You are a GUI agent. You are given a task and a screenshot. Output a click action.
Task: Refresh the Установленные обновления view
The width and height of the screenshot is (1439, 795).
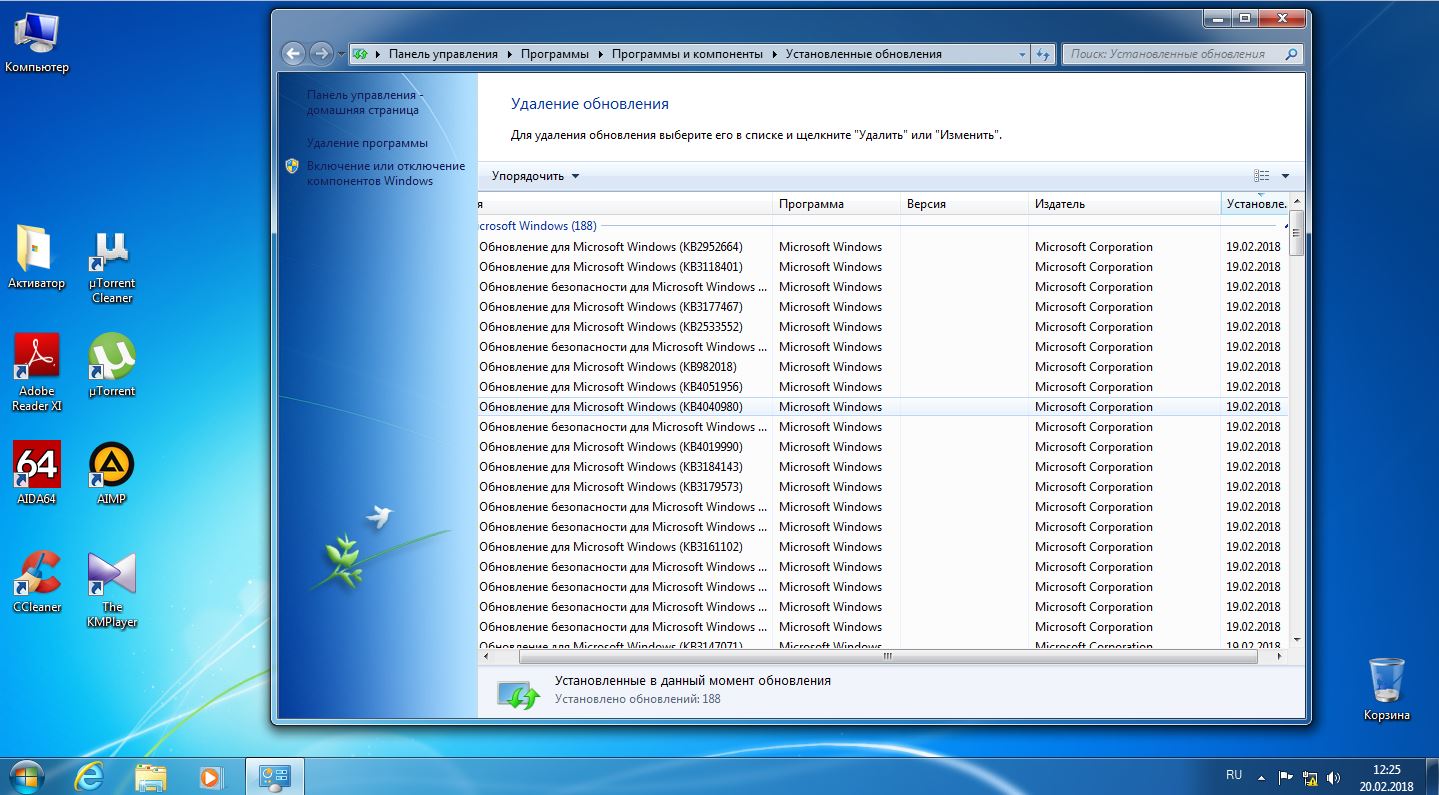coord(1043,54)
